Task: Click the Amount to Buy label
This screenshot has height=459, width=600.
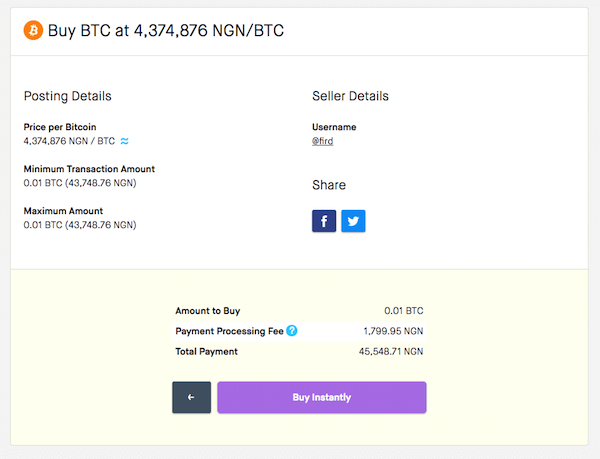Action: (x=207, y=311)
